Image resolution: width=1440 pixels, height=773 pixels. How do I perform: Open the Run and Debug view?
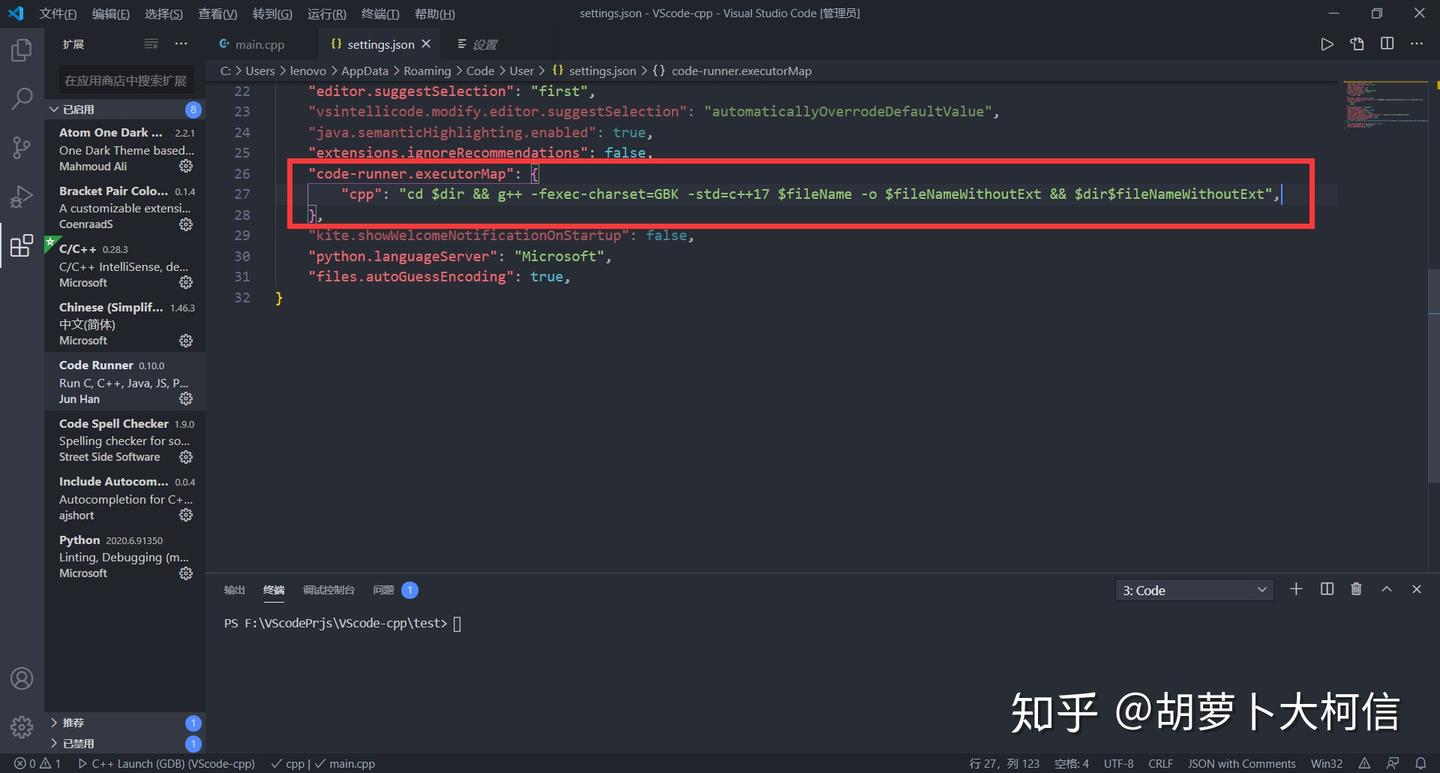[21, 196]
